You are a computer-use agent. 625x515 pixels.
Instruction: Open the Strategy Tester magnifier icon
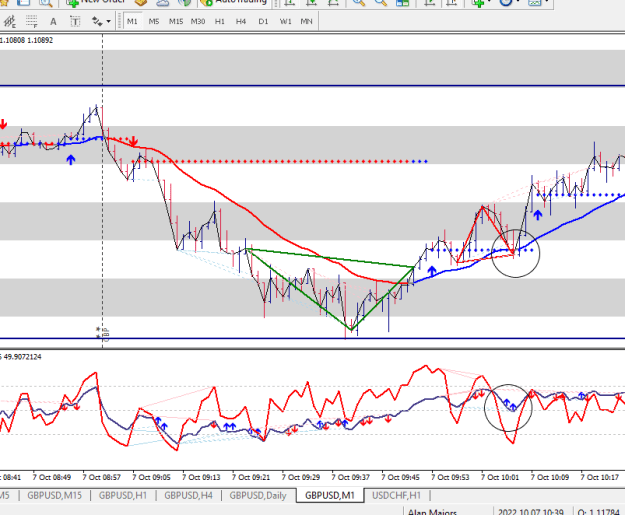45,3
